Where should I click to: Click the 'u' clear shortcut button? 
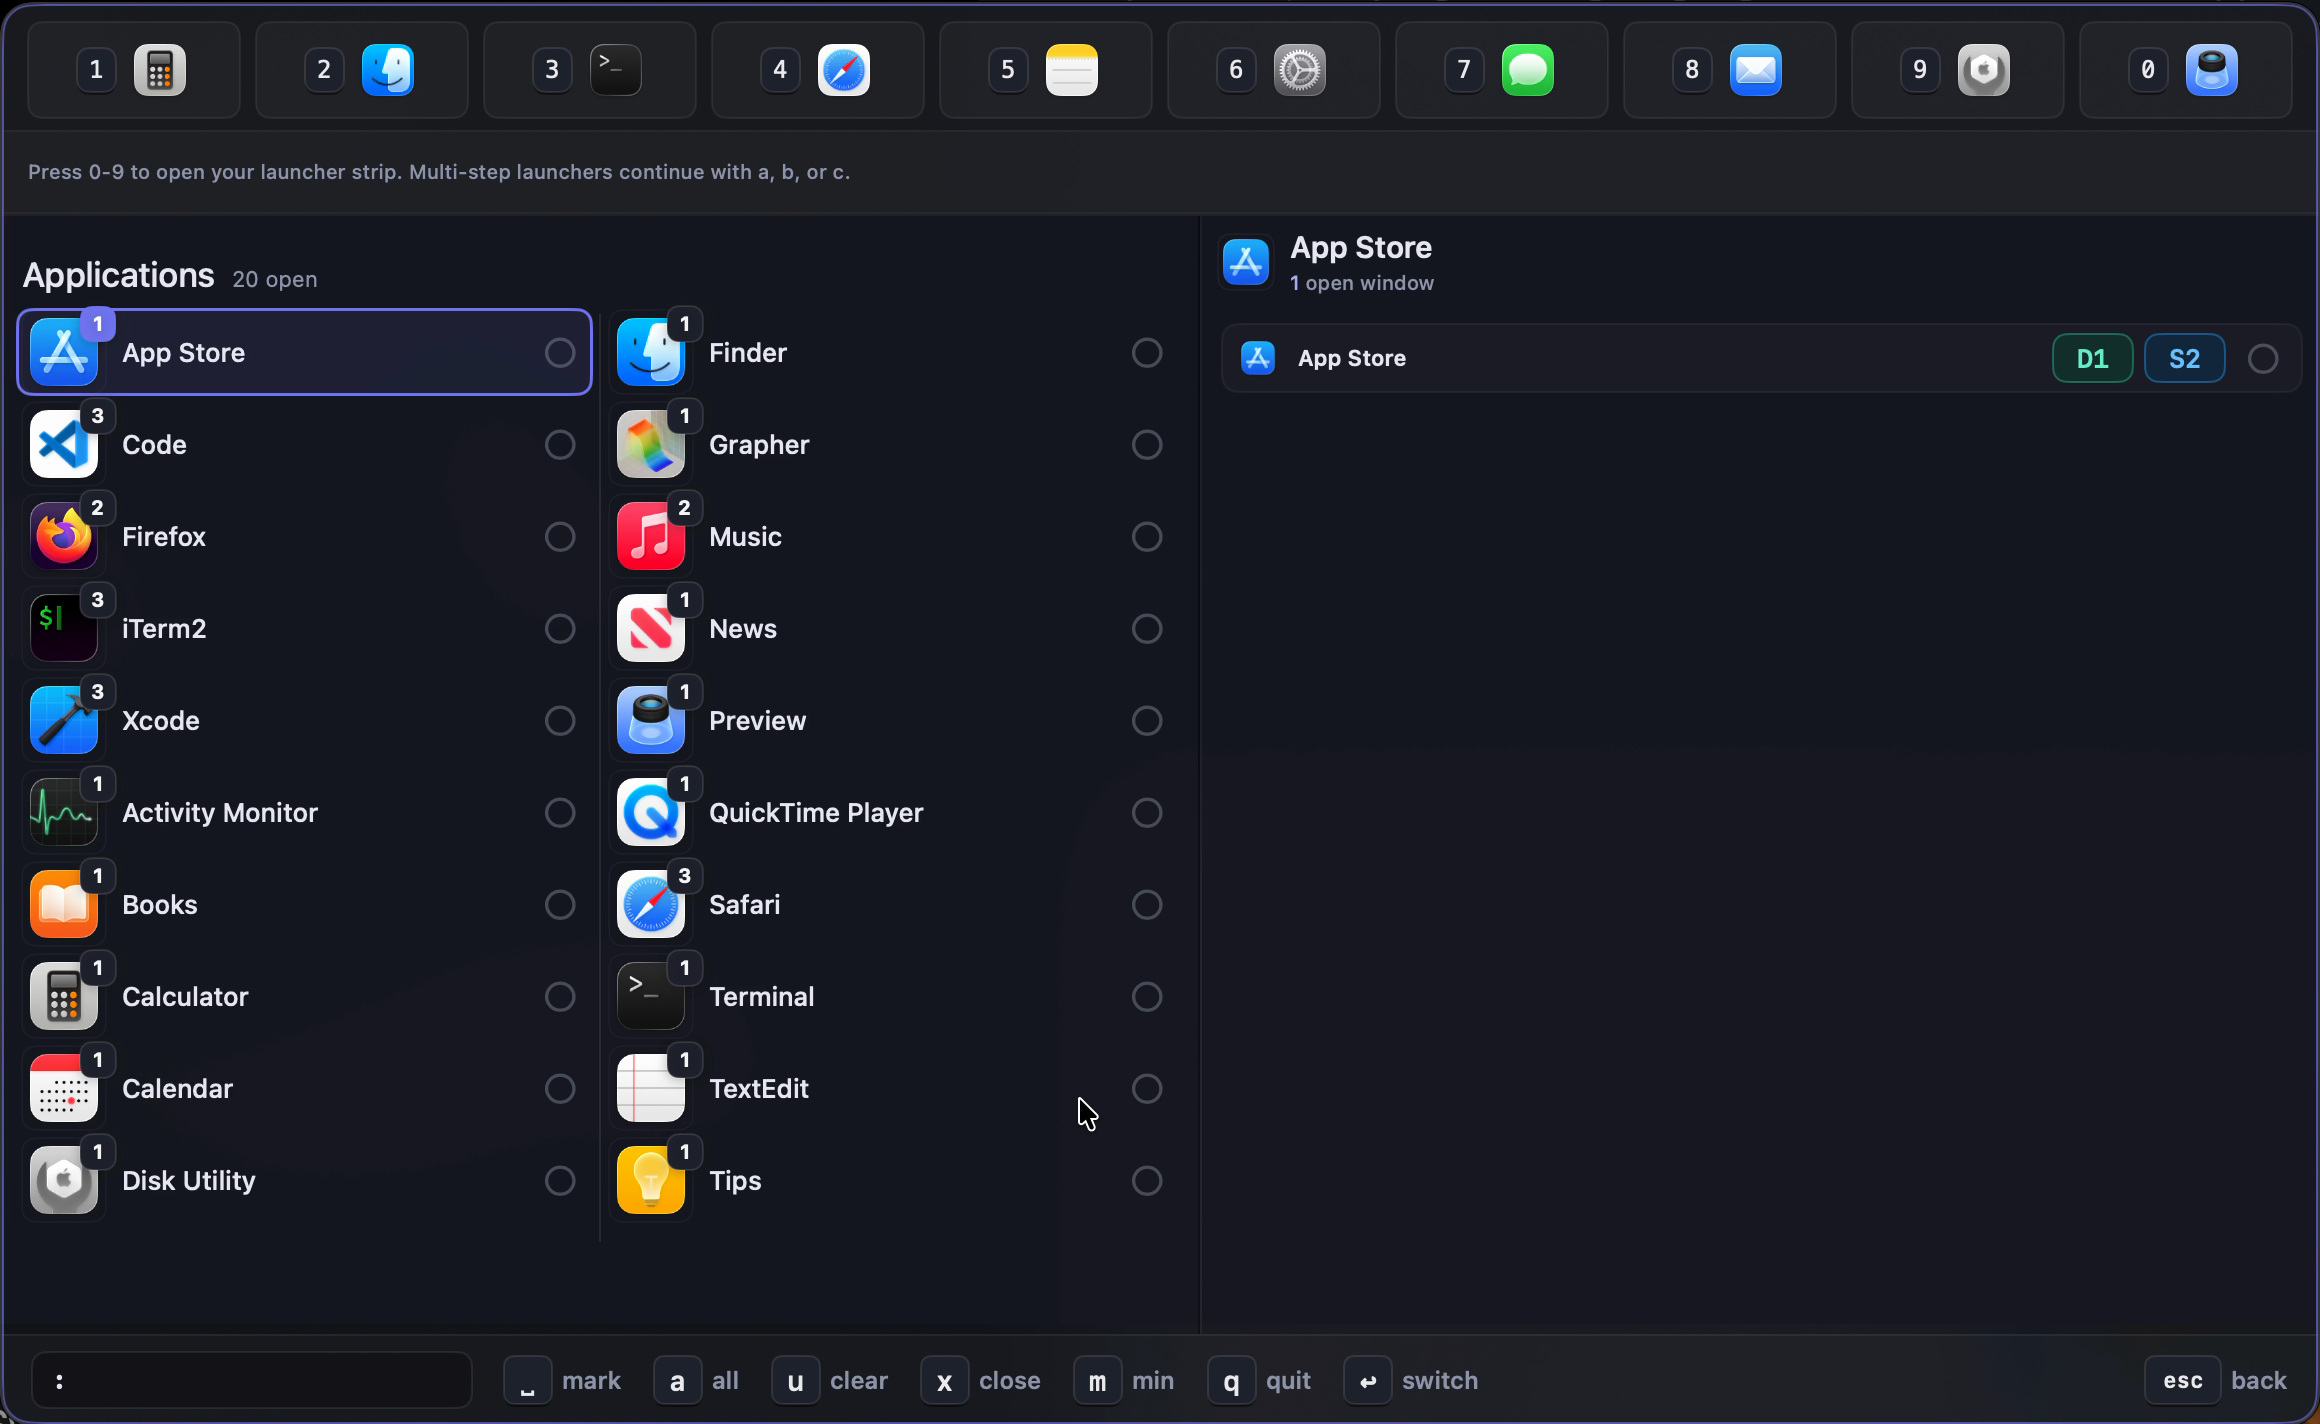tap(796, 1381)
